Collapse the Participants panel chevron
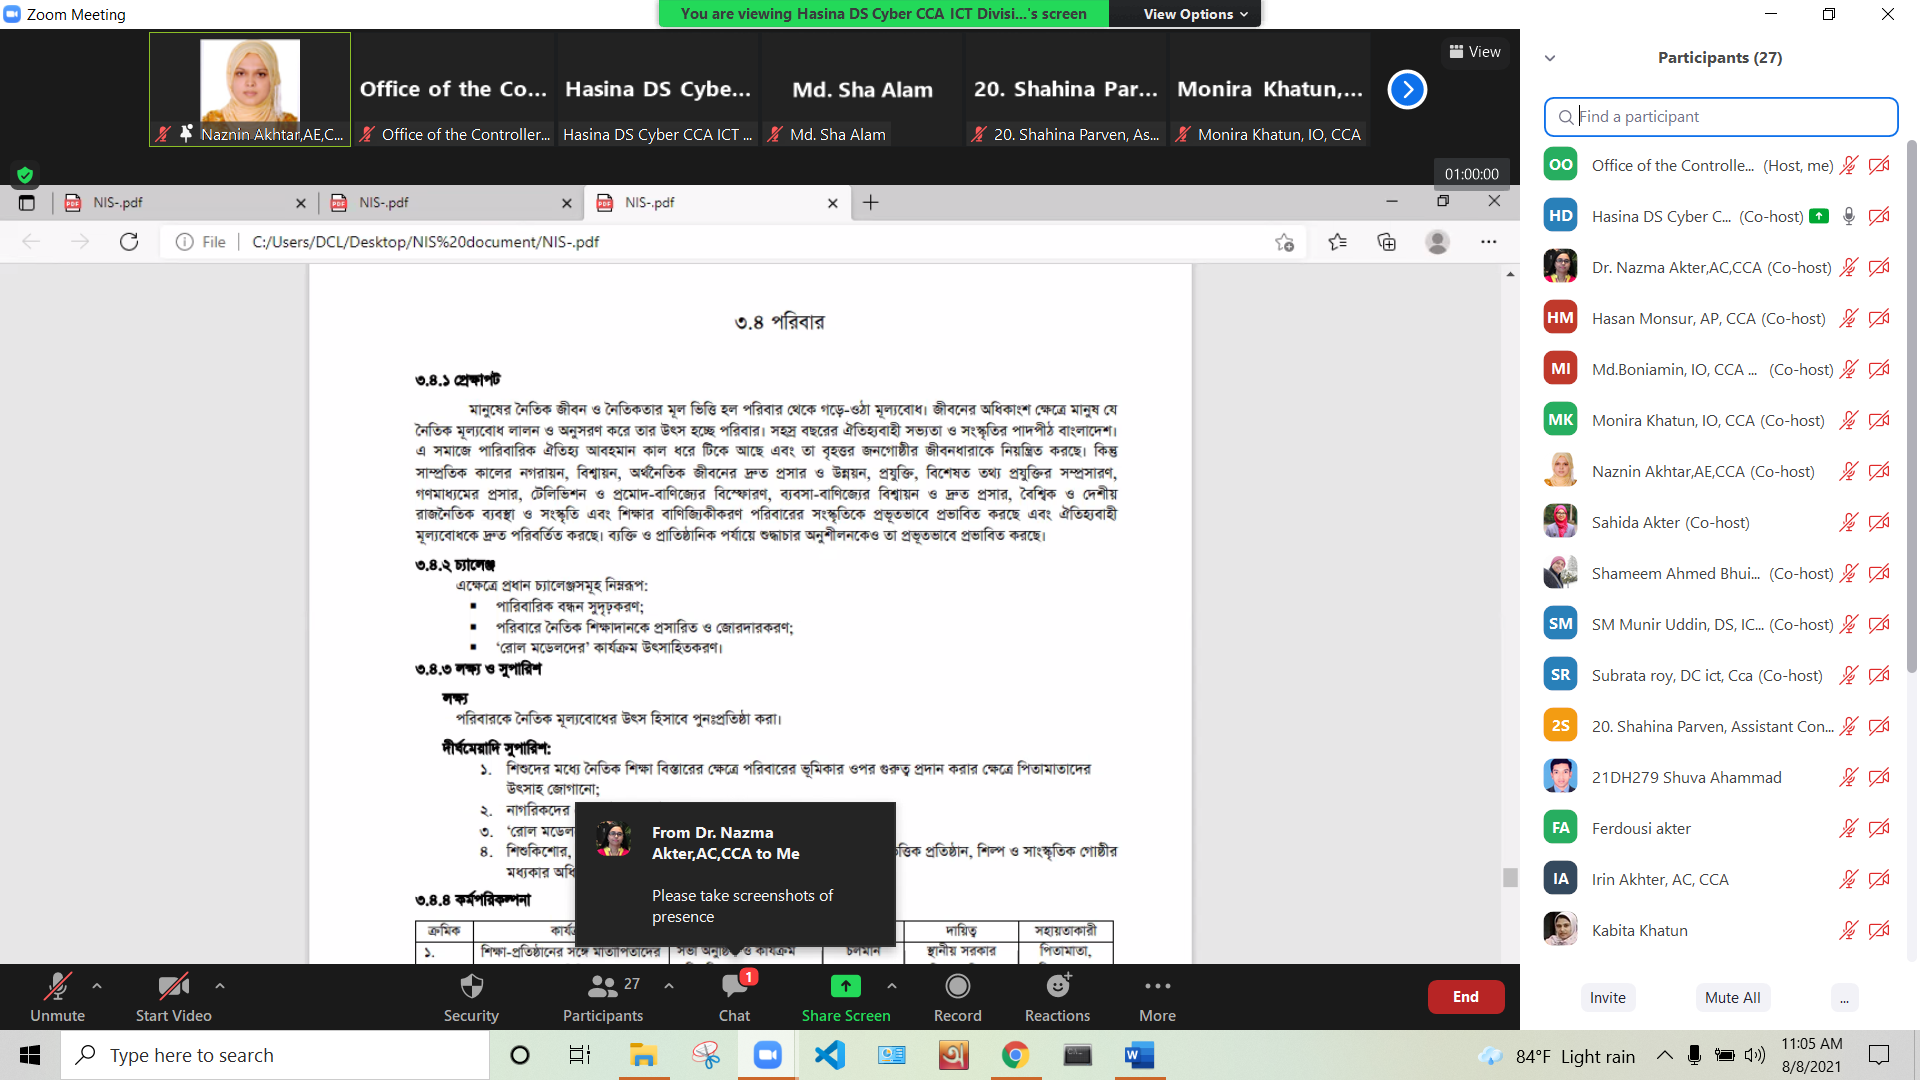Image resolution: width=1920 pixels, height=1080 pixels. 1550,58
